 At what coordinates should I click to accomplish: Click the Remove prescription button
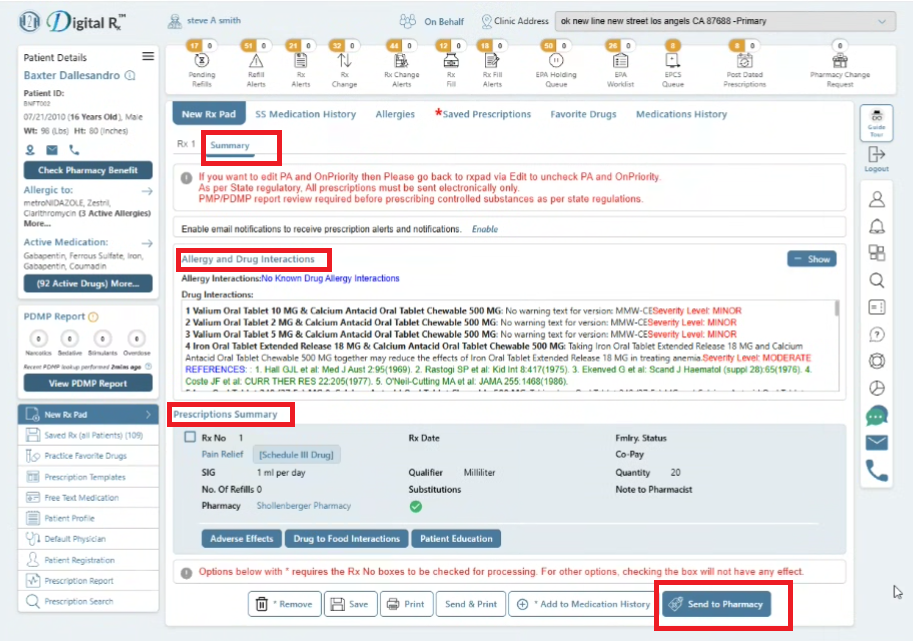pos(285,604)
